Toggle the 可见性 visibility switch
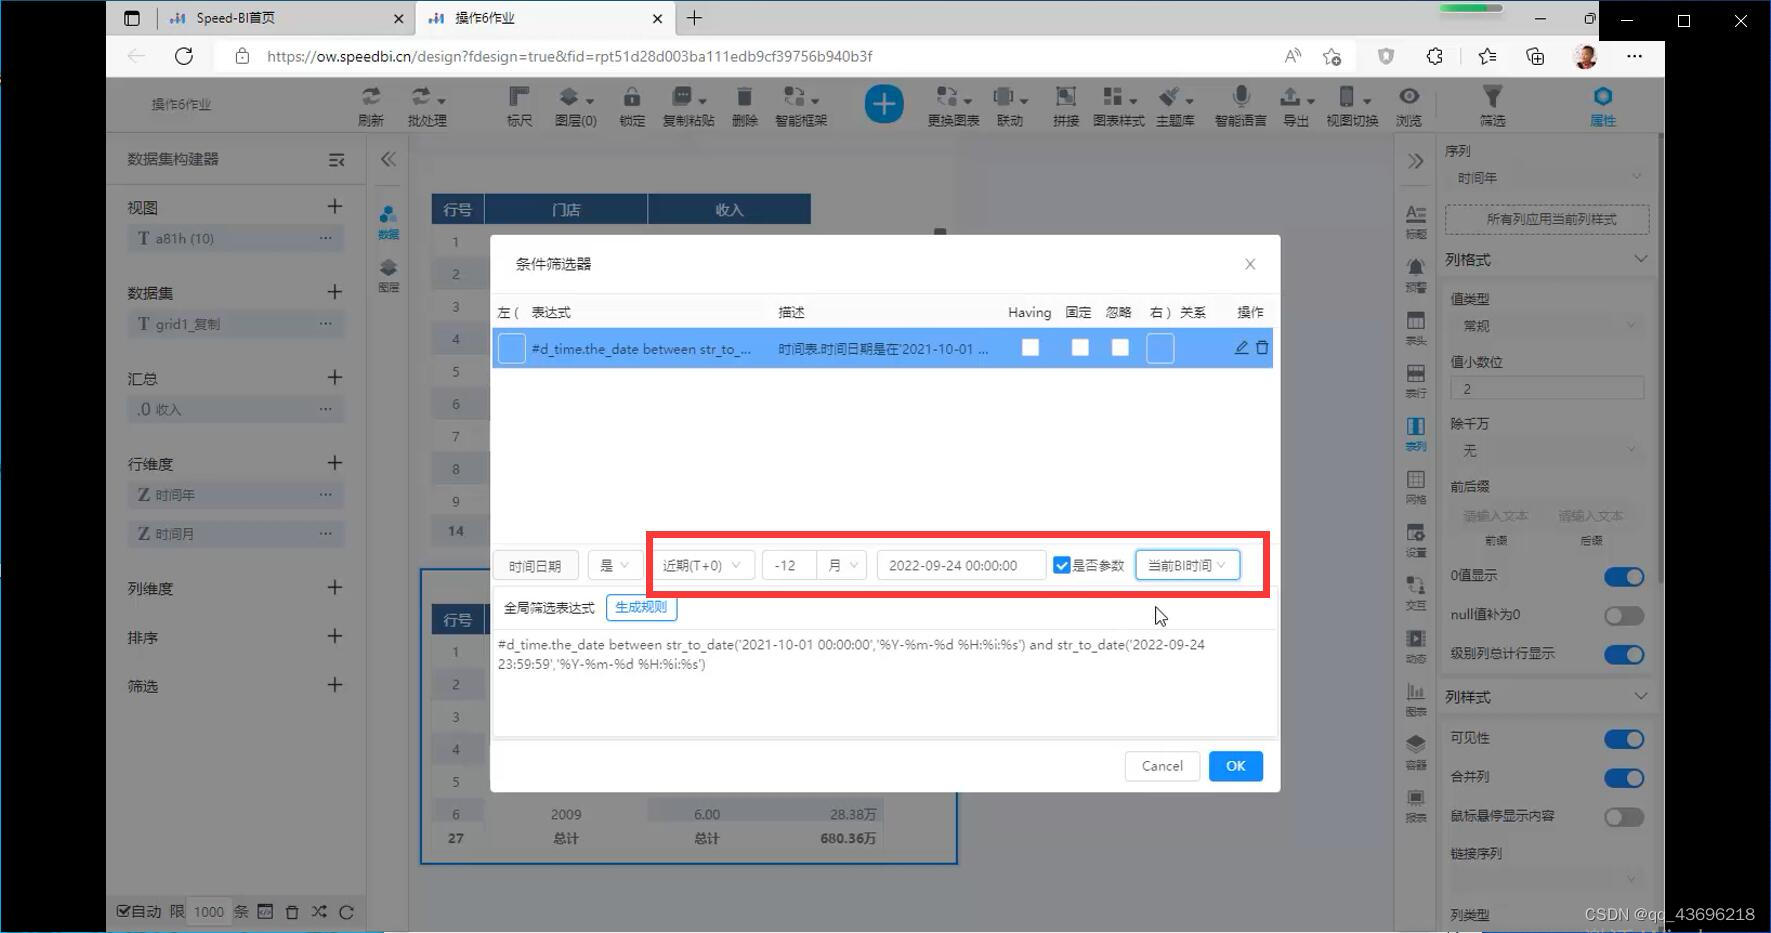The width and height of the screenshot is (1771, 933). (1624, 739)
